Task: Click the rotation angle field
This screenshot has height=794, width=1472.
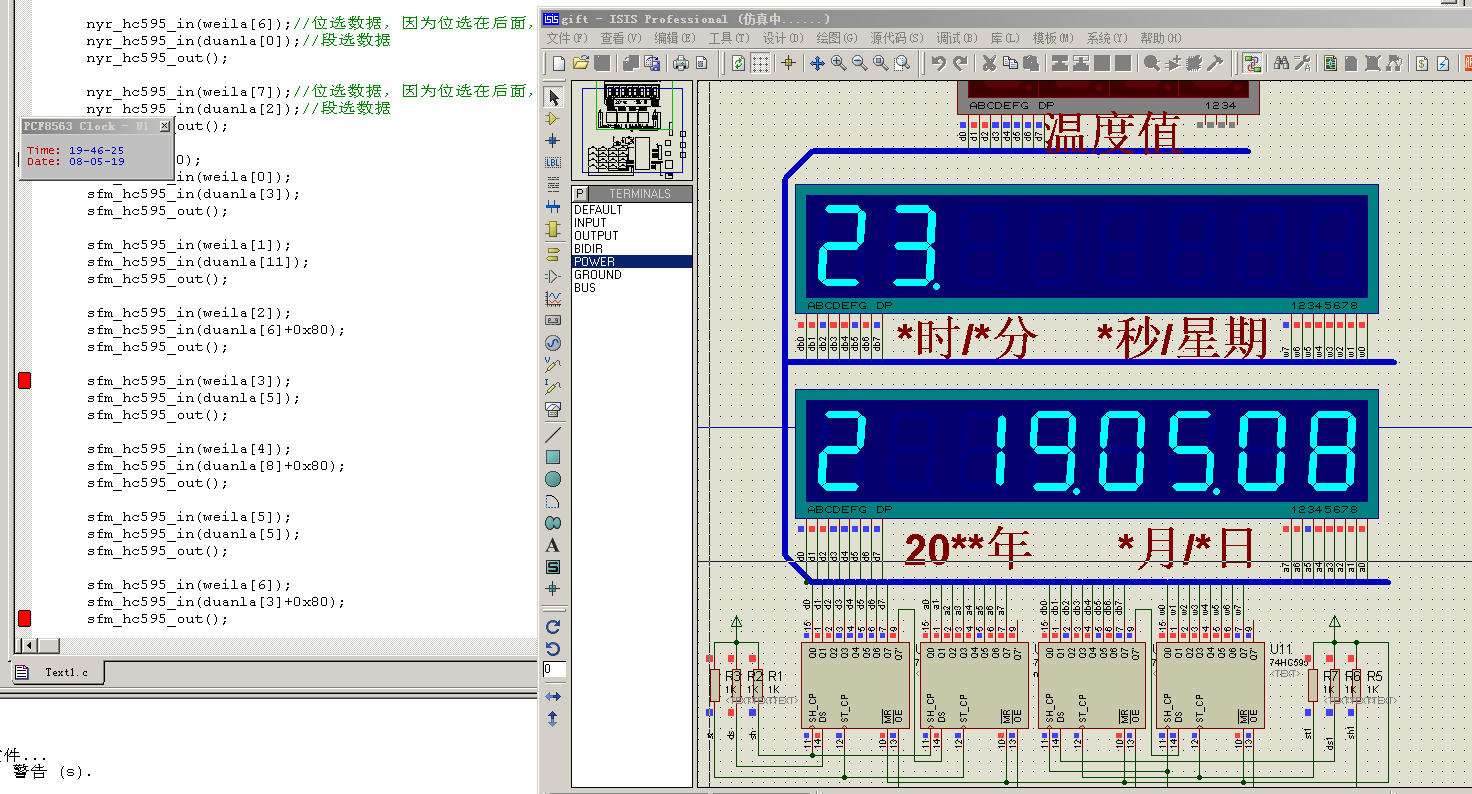Action: point(554,670)
